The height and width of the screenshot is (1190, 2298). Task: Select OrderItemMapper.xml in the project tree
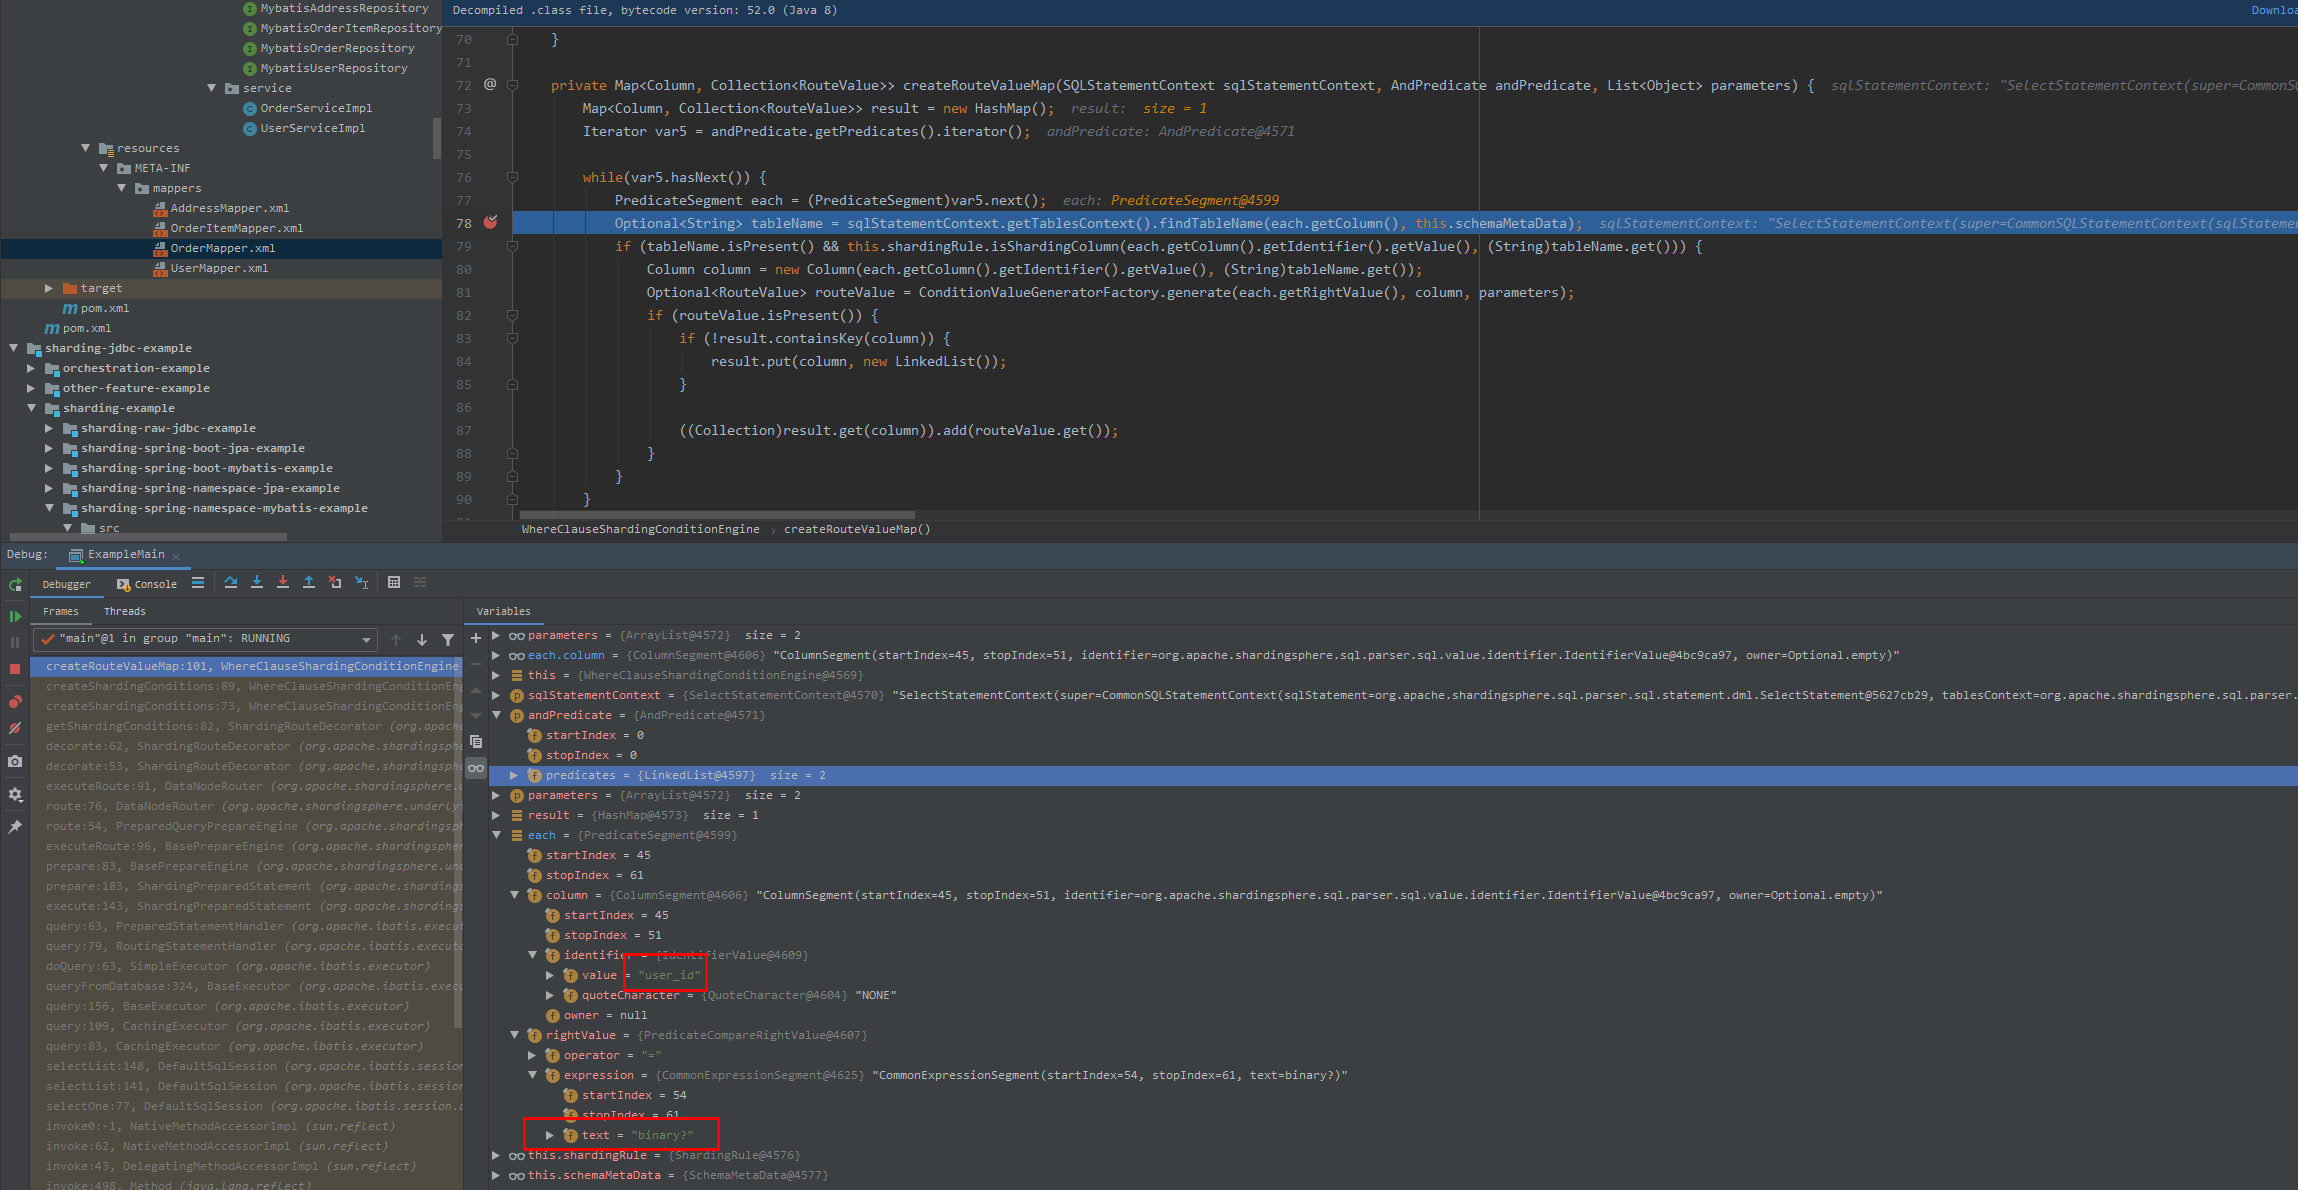click(x=237, y=228)
